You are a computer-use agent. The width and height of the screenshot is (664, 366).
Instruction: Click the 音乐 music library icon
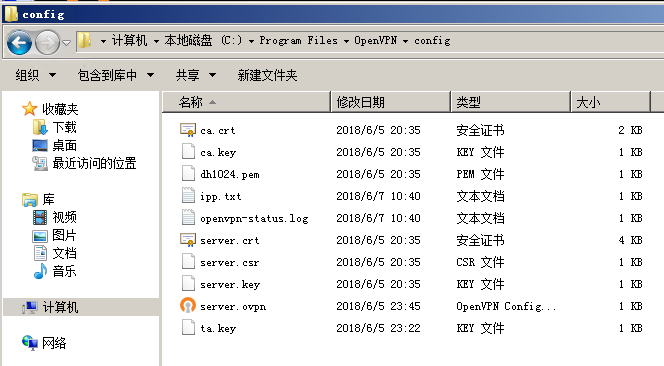click(x=40, y=271)
